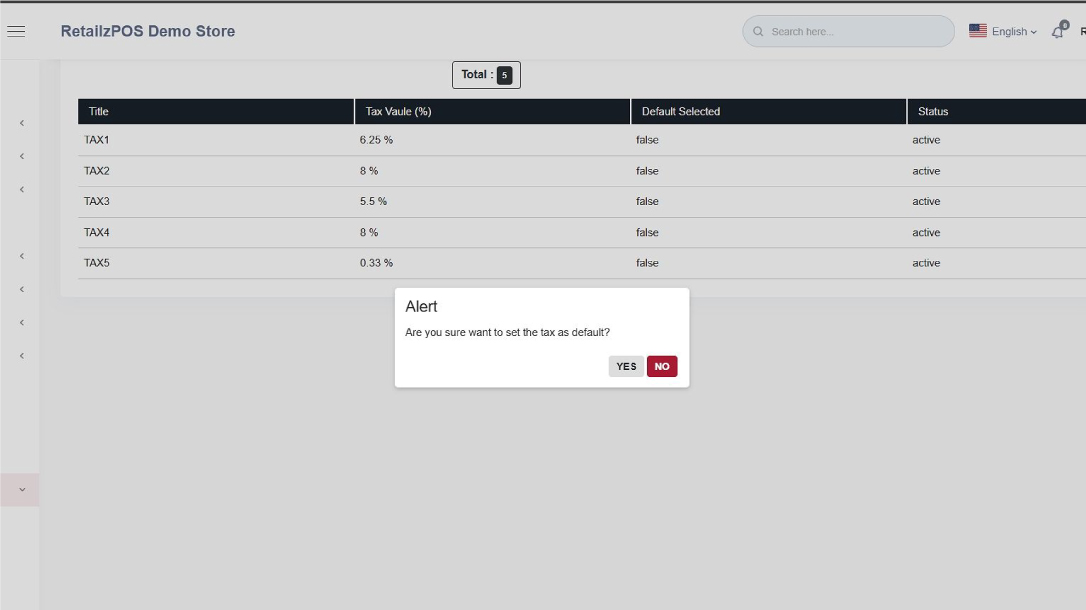Focus the 'Search here...' input field
This screenshot has height=610, width=1086.
855,32
